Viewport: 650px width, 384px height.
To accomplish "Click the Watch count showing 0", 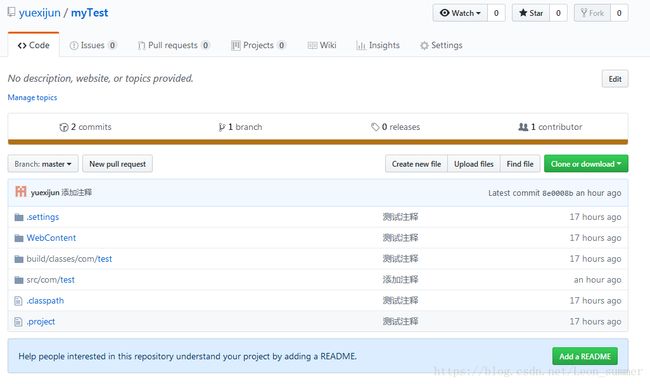I will [496, 13].
